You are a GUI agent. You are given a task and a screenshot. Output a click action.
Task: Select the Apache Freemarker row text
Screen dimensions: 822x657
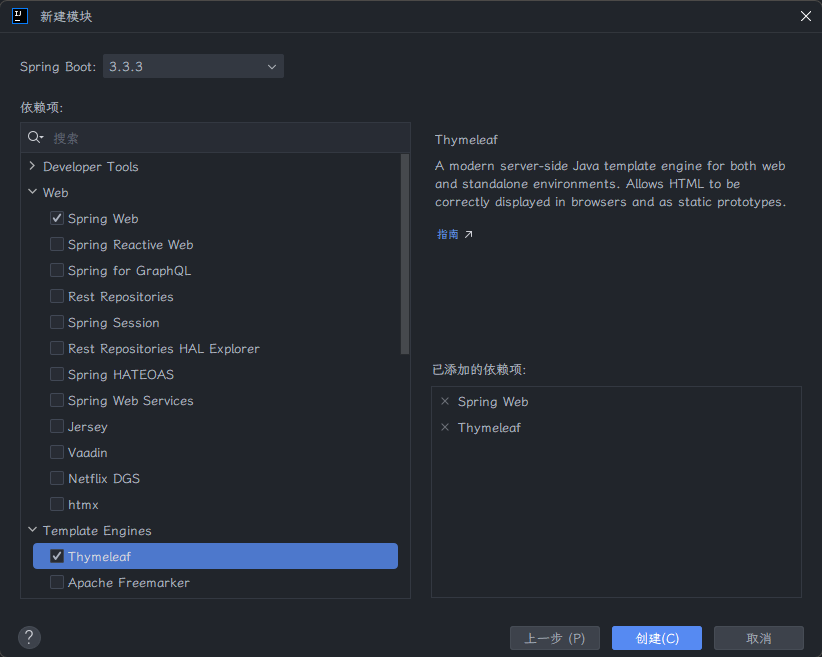pos(129,583)
